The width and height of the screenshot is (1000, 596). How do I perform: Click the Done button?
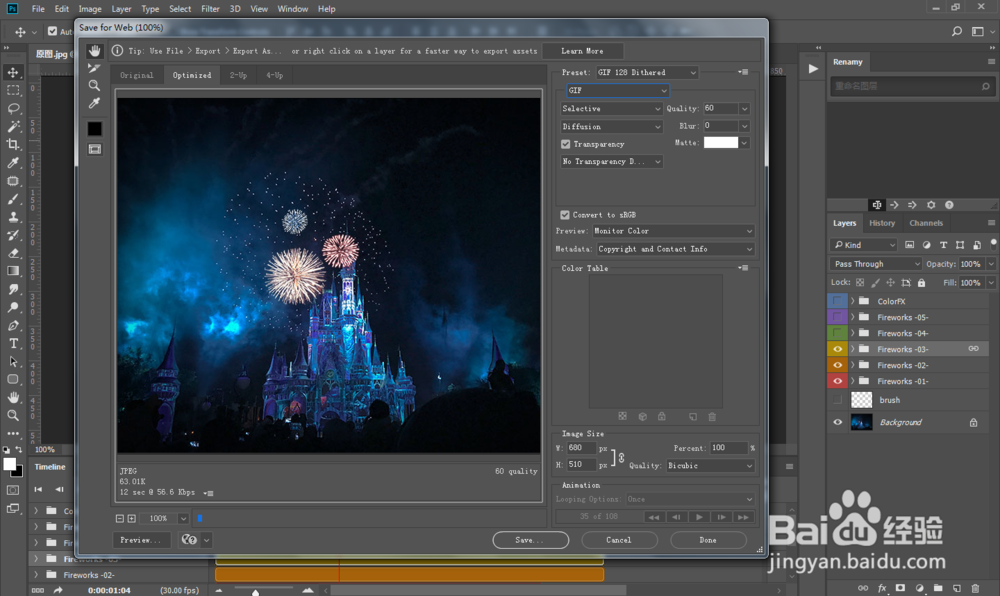pyautogui.click(x=709, y=540)
